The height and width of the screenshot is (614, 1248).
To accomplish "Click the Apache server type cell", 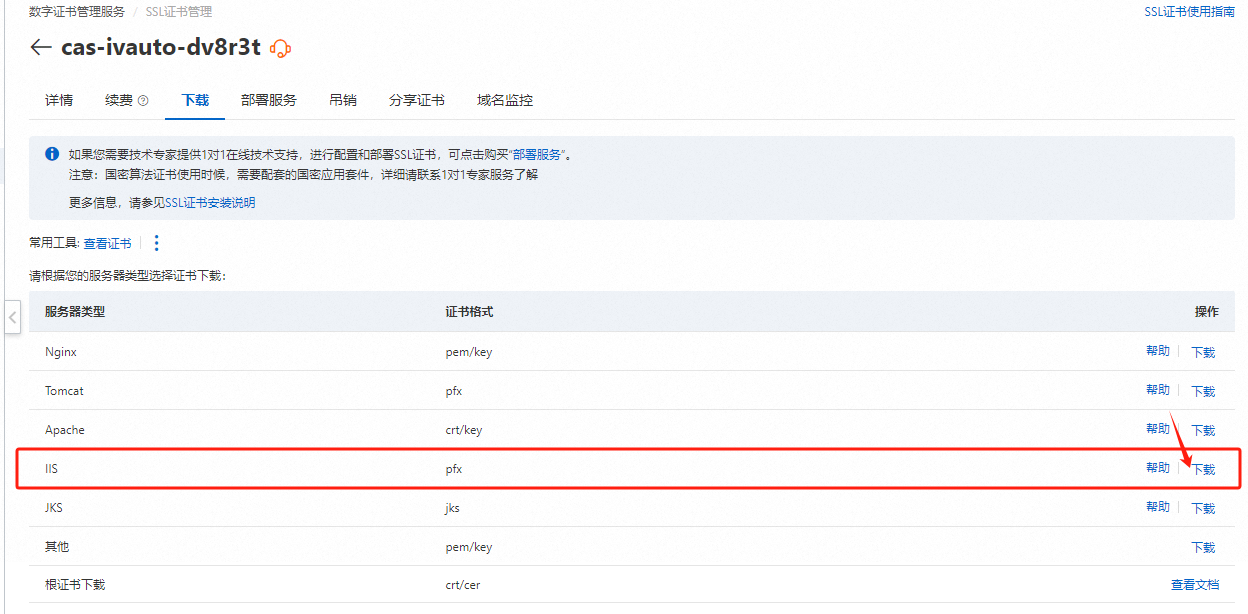I will (65, 430).
